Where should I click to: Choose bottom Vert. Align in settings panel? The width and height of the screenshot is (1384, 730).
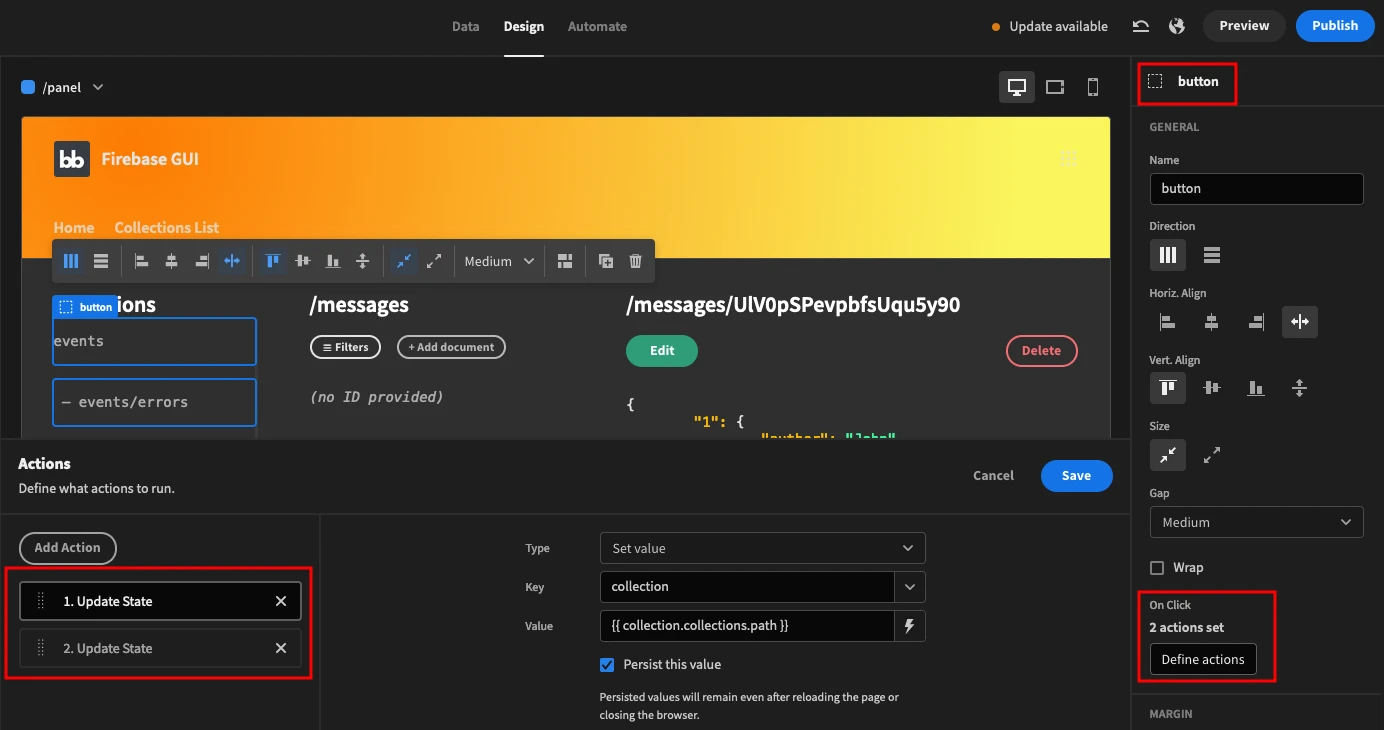1256,387
